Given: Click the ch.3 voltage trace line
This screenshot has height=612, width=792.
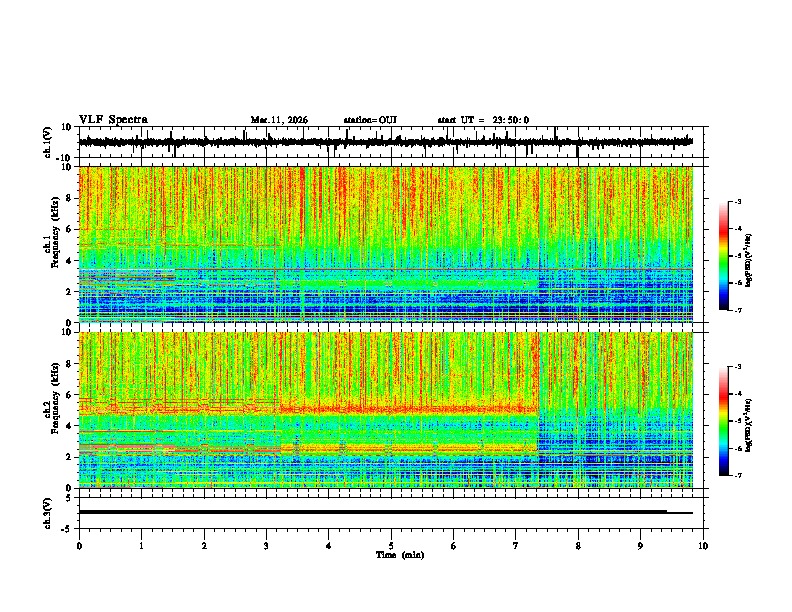Looking at the screenshot, I should (x=386, y=512).
